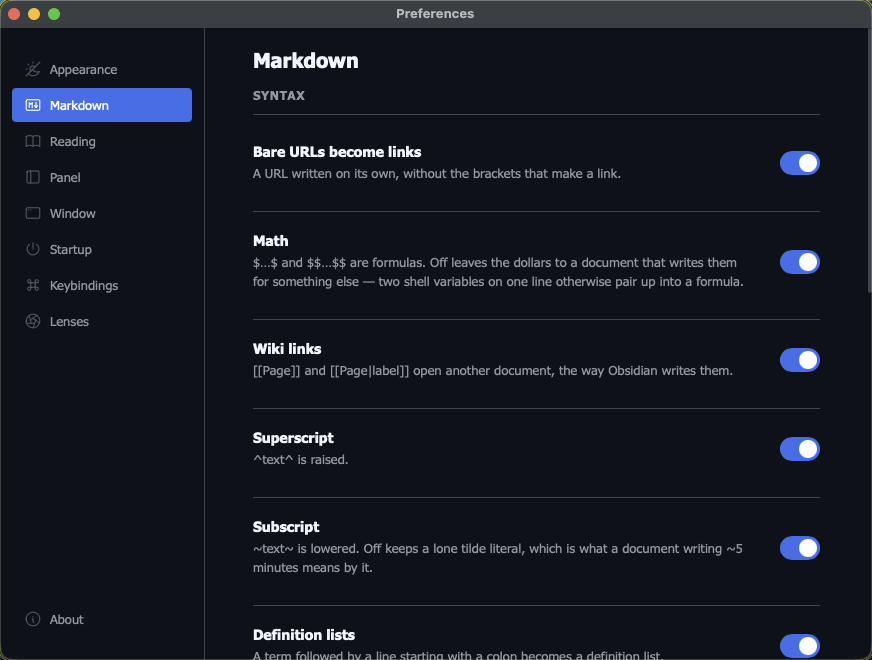The image size is (872, 660).
Task: Click the SYNTAX section header
Action: pyautogui.click(x=279, y=96)
